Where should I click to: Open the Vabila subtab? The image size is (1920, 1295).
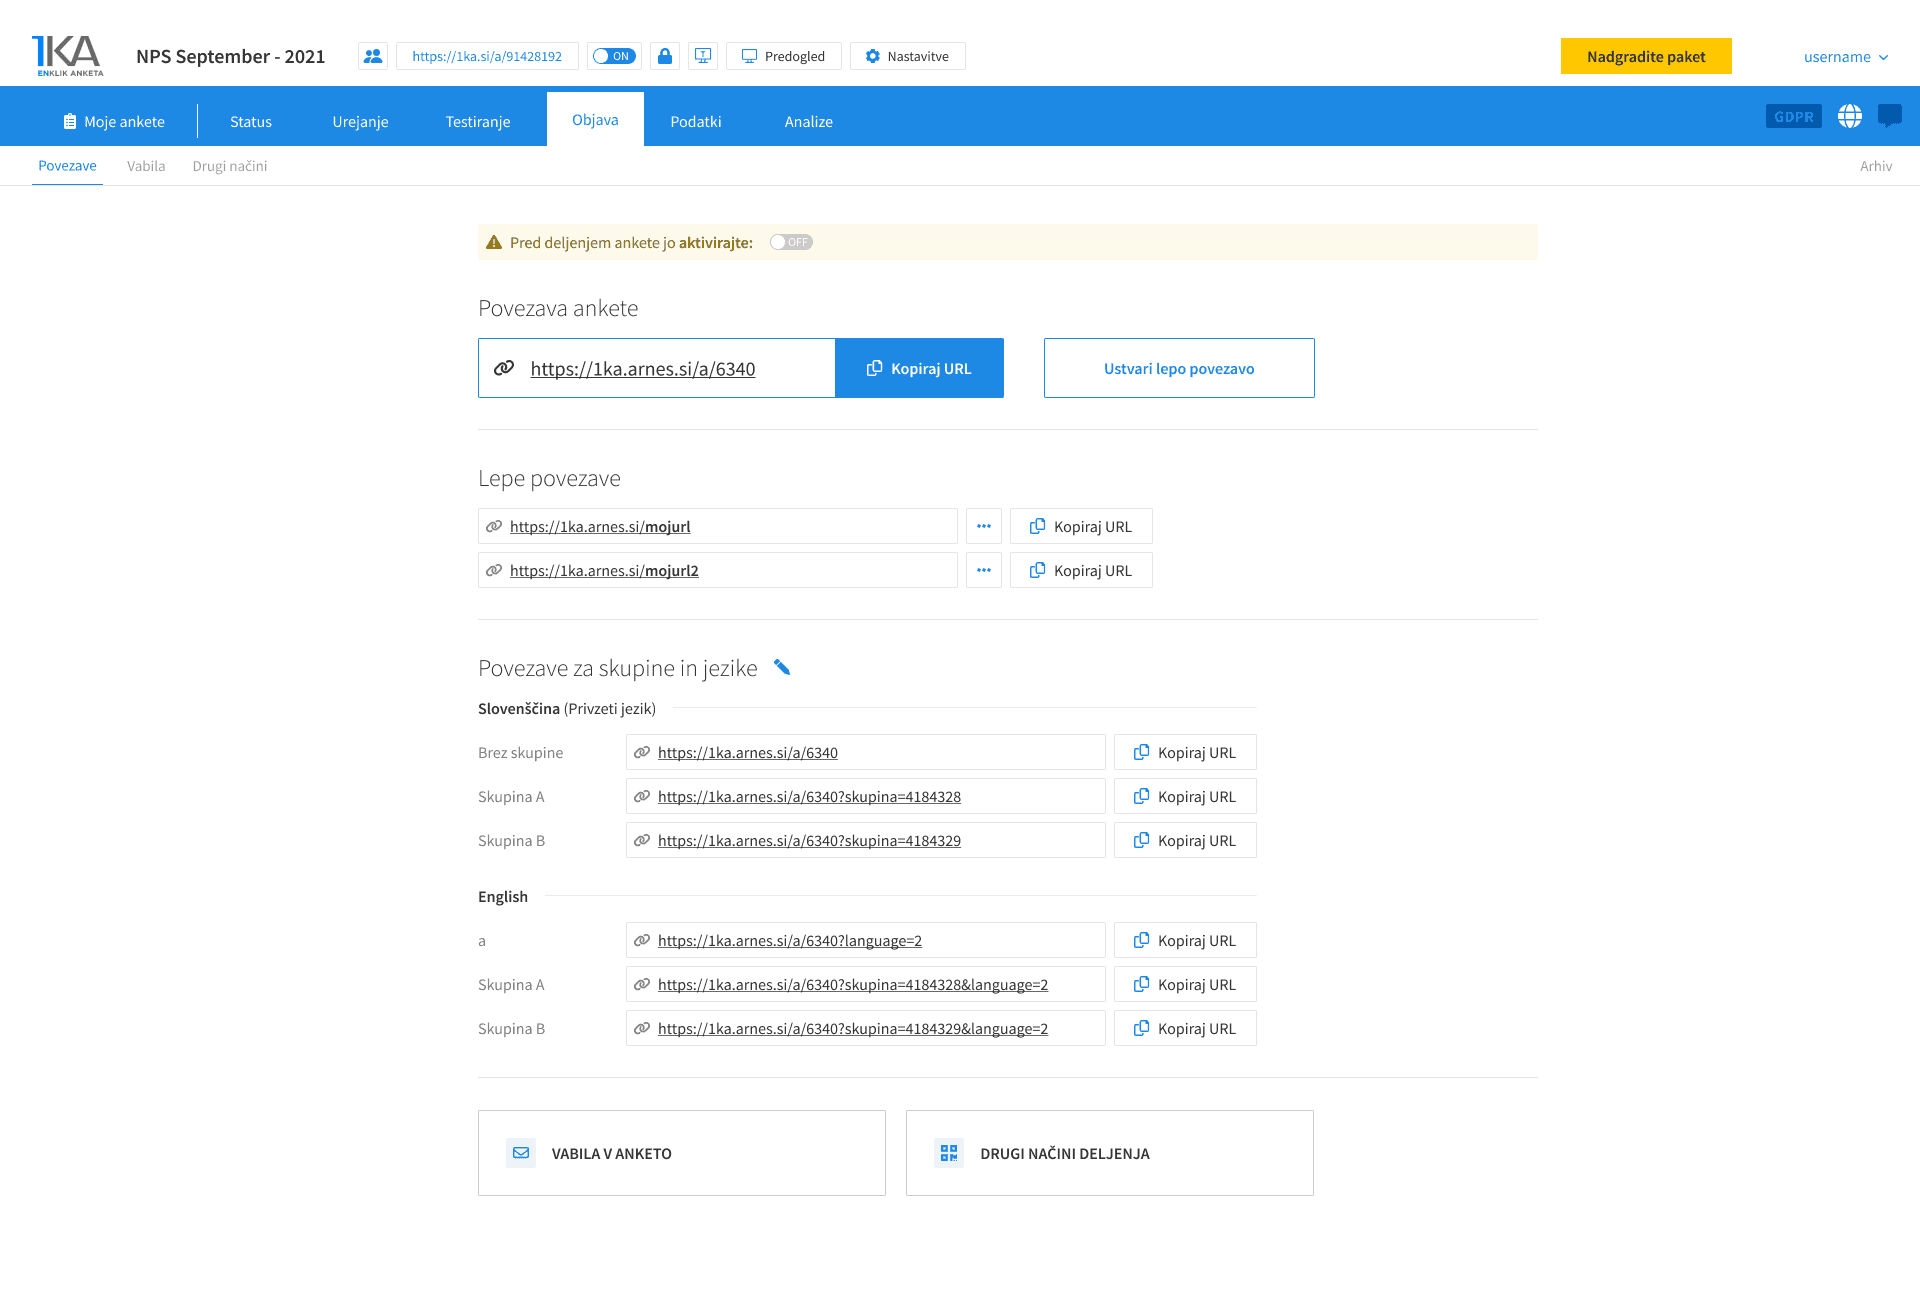146,166
